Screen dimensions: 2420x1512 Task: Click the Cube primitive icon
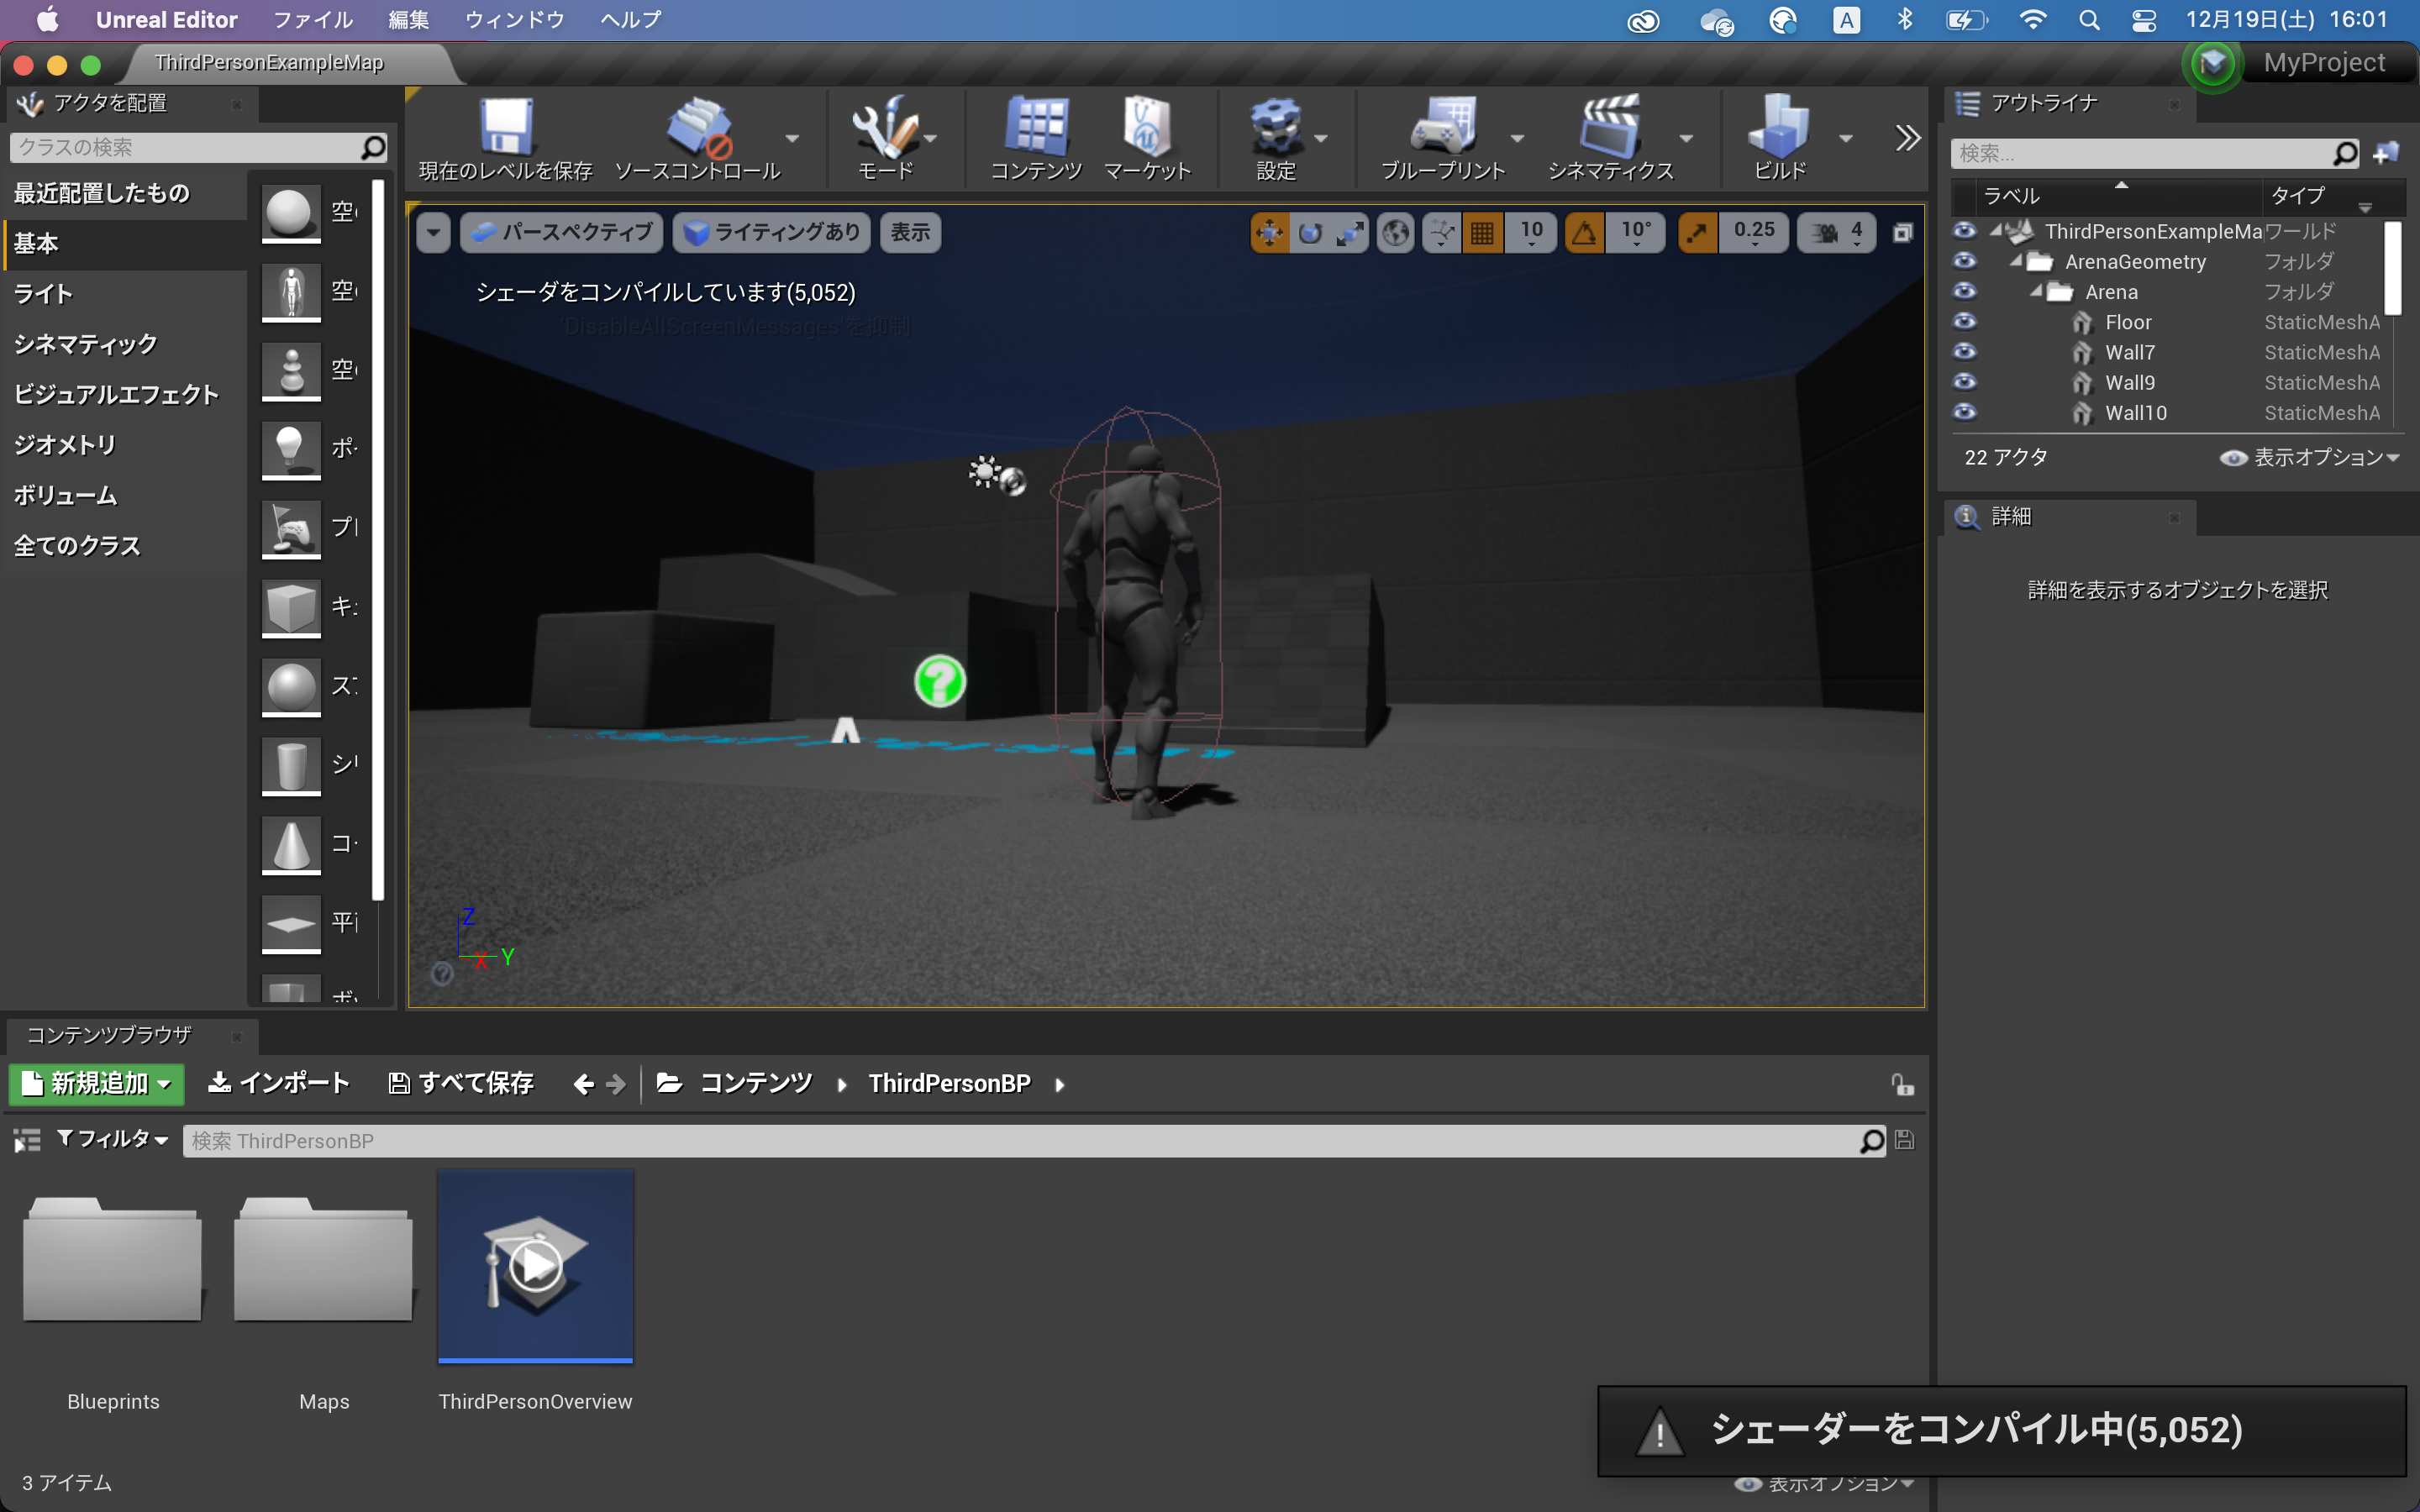[x=291, y=607]
